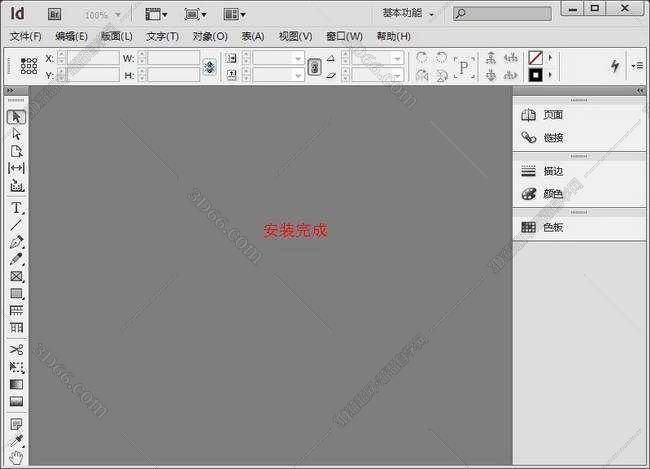Viewport: 650px width, 469px height.
Task: Open Adobe Bridge via Br icon
Action: 54,15
